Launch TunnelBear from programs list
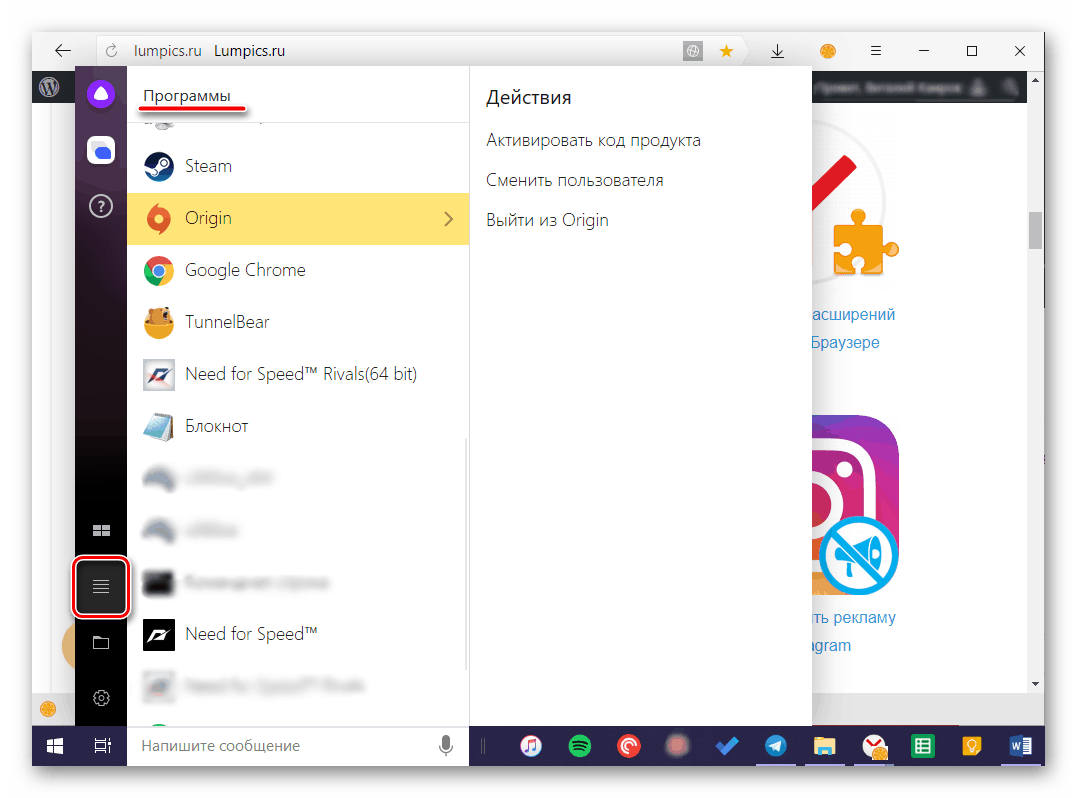The height and width of the screenshot is (798, 1077). [298, 322]
